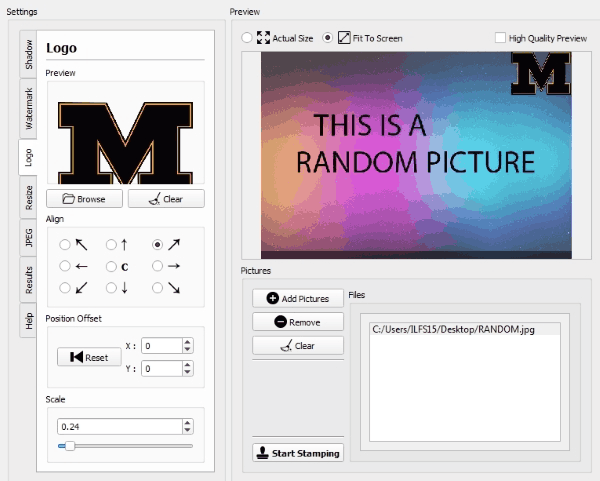Click the leftward arrow align icon

click(x=82, y=266)
